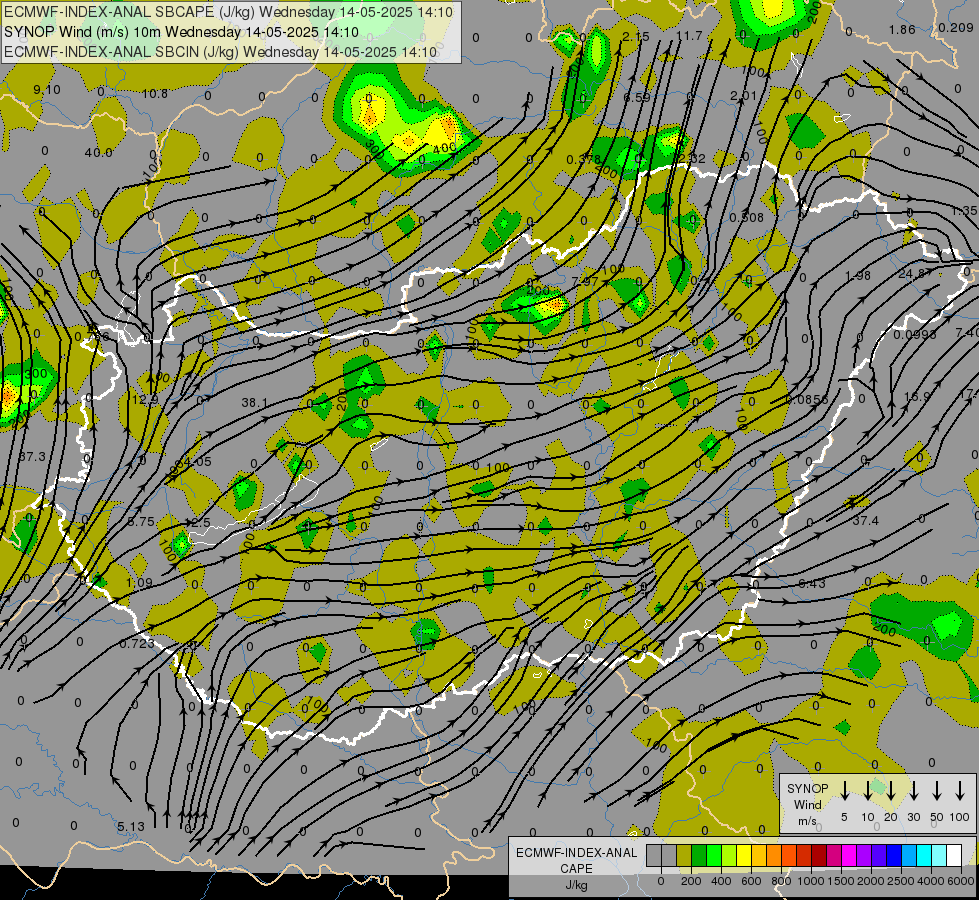This screenshot has height=900, width=979.
Task: Select the SBCAPE title line at top
Action: 229,12
